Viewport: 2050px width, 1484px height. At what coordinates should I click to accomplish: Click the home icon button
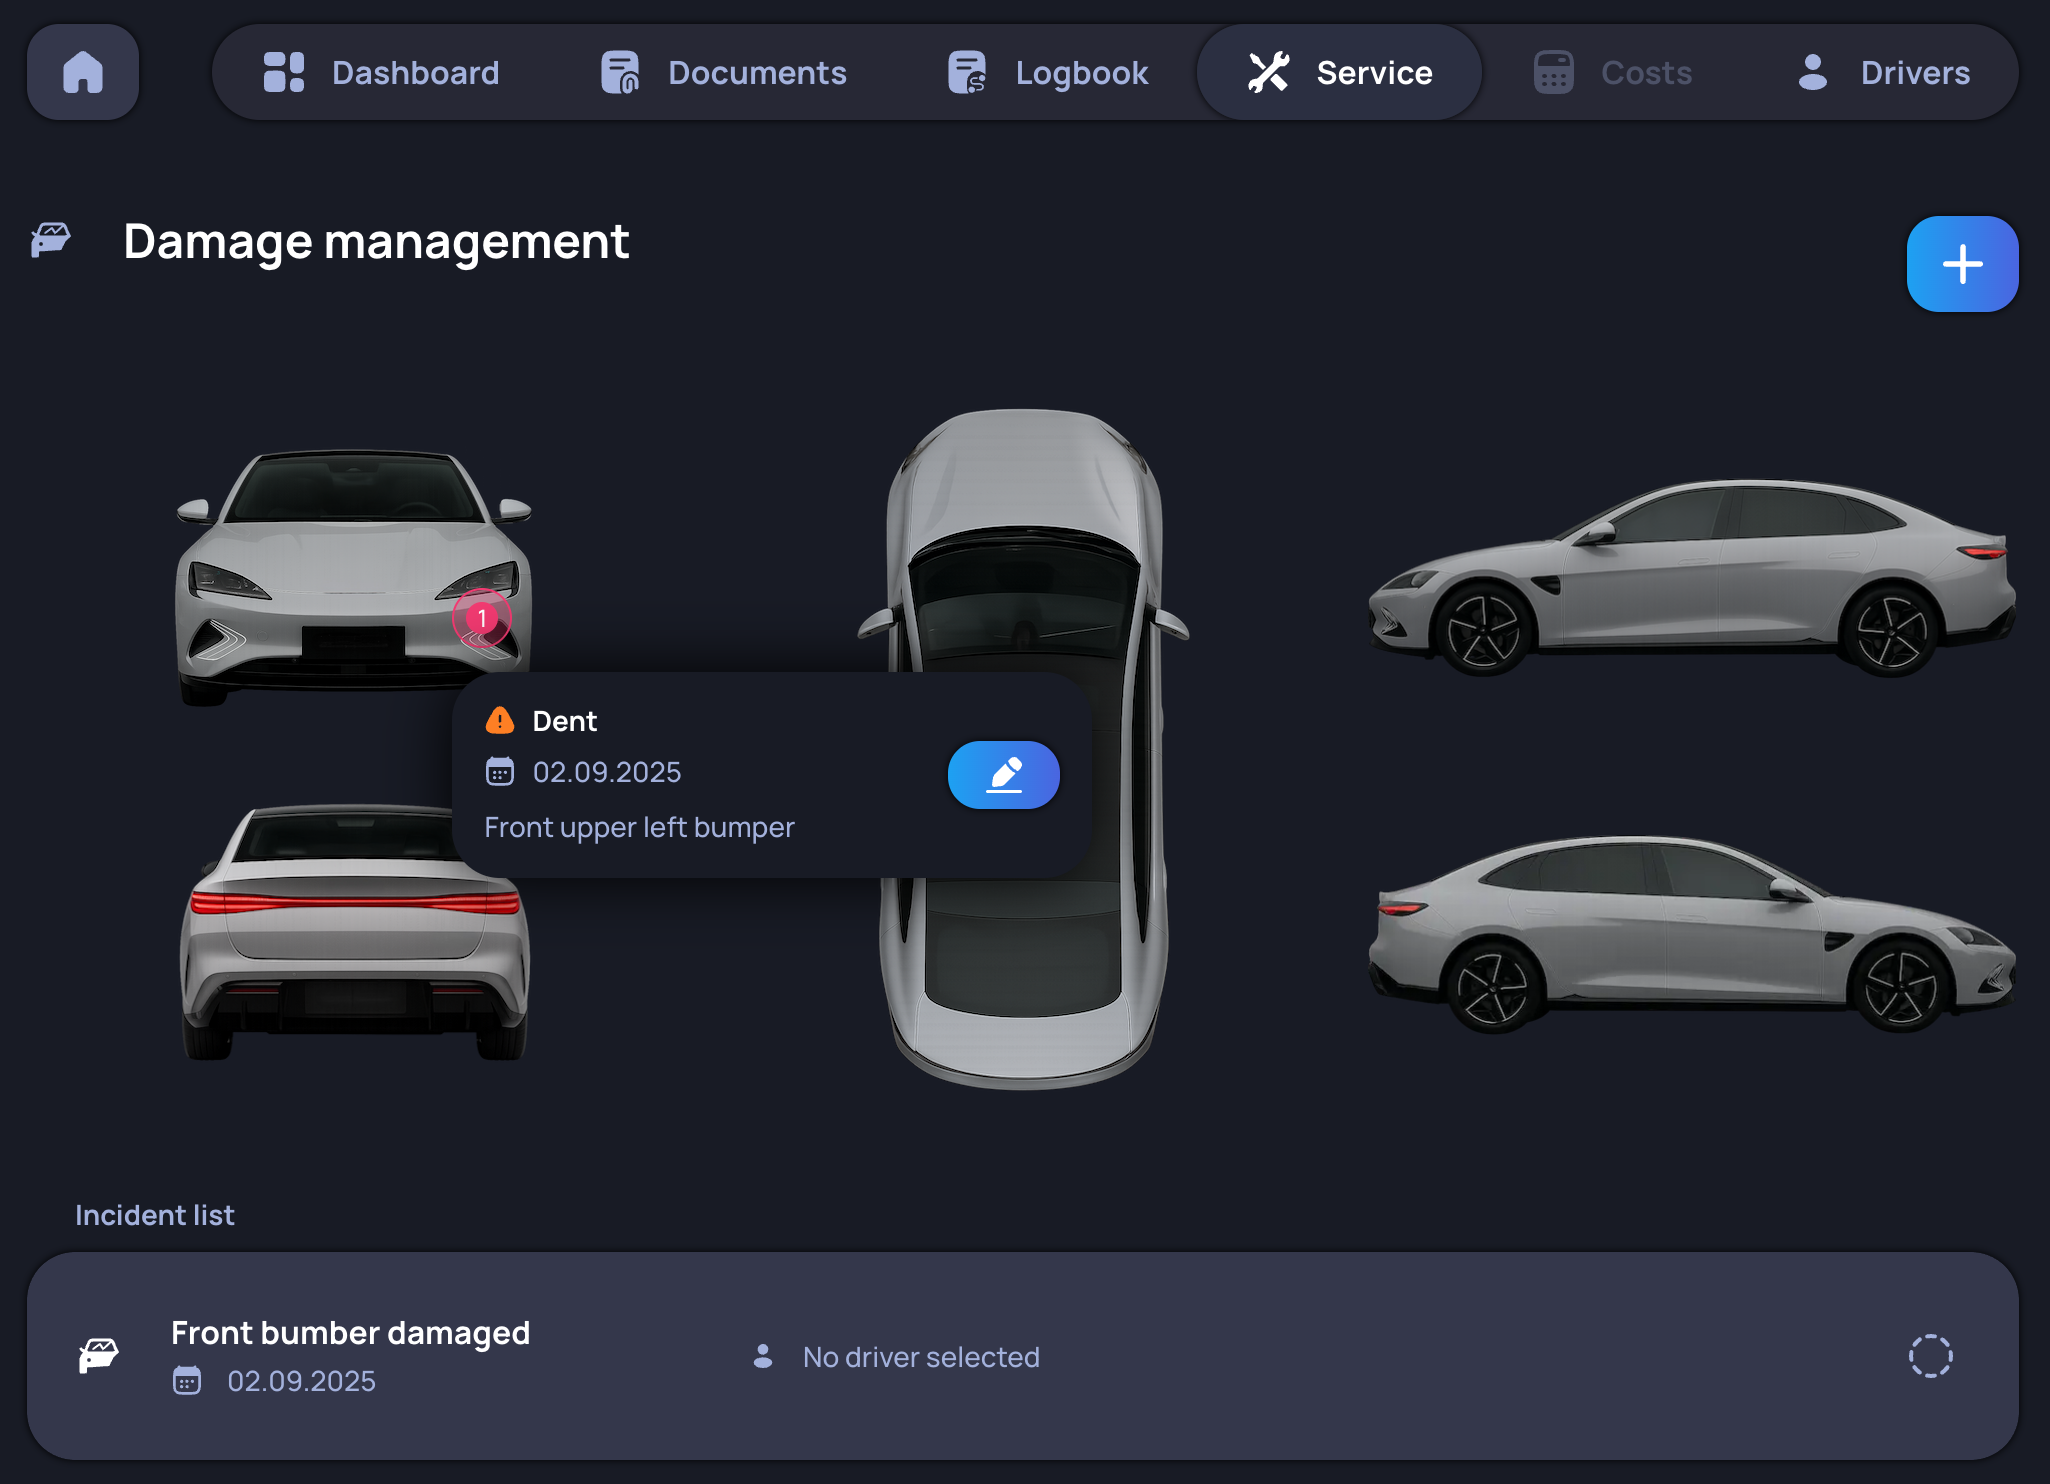pos(83,72)
